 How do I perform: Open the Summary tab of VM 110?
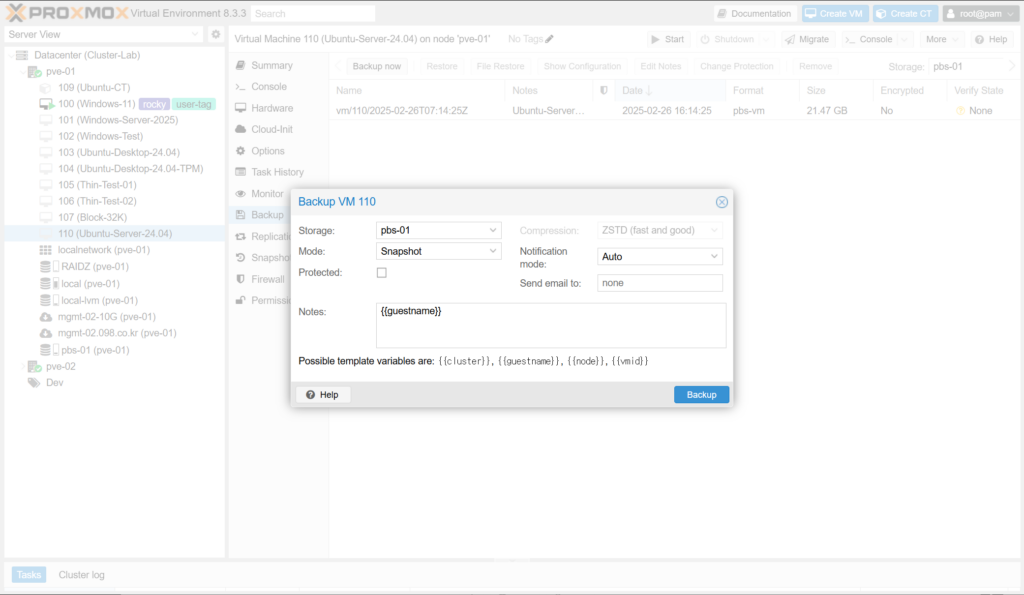coord(271,65)
